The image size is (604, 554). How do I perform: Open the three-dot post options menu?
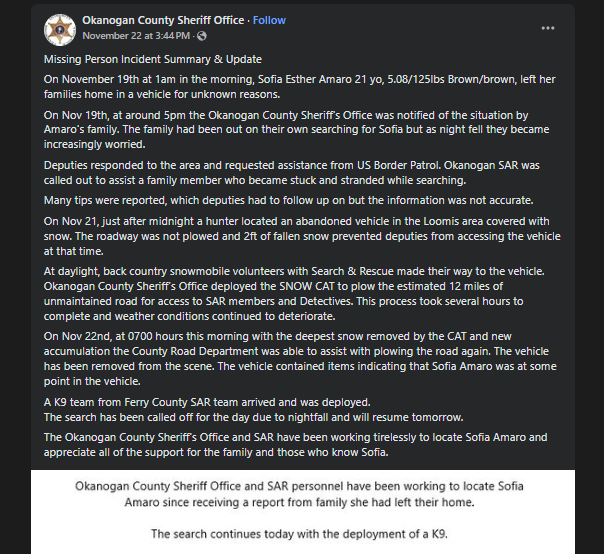(x=547, y=28)
